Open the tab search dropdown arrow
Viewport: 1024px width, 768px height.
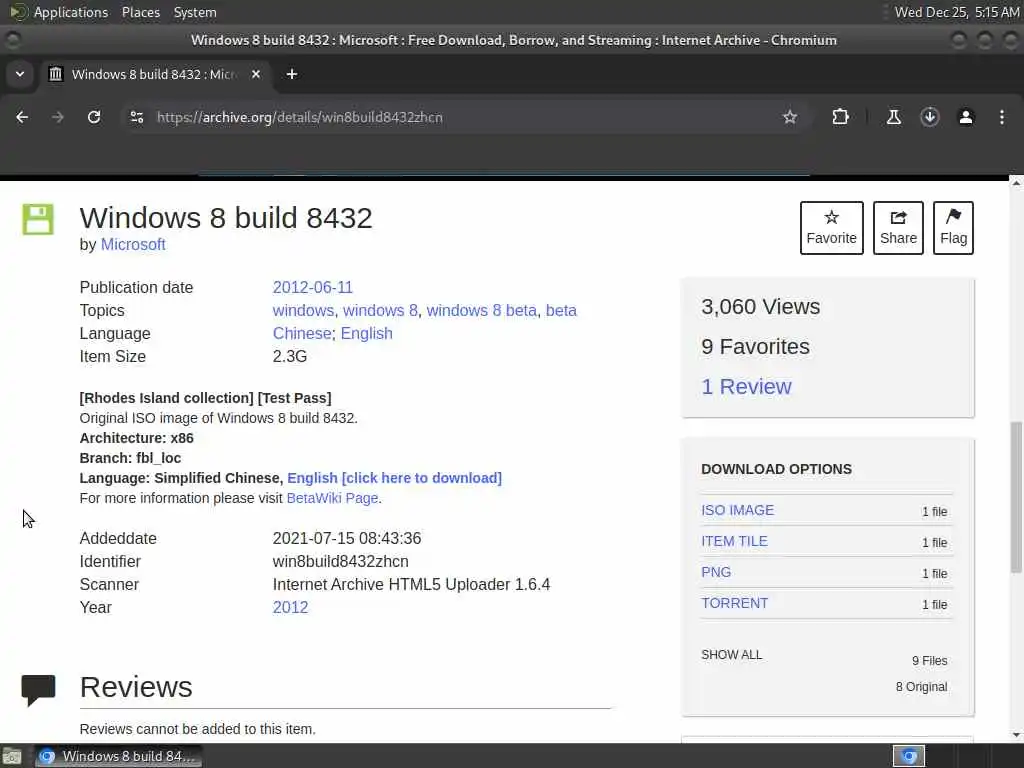coord(20,74)
